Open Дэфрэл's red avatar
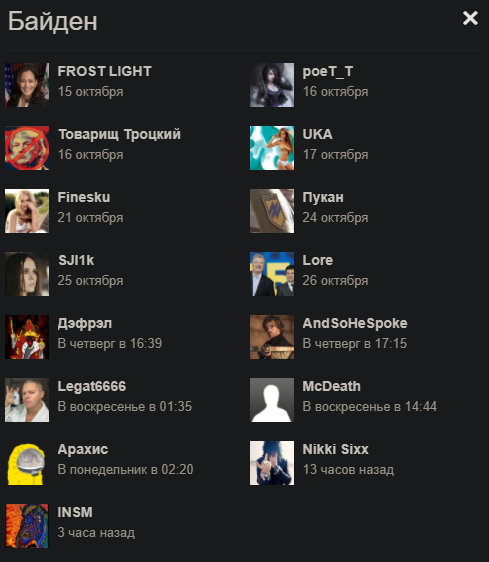Screen dimensions: 489x562 pyautogui.click(x=27, y=337)
